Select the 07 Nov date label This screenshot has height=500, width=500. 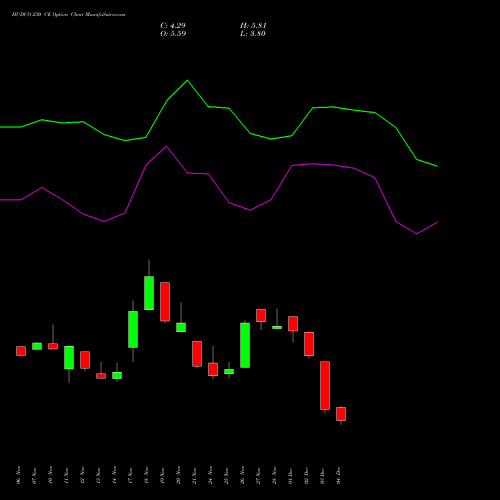click(x=34, y=475)
